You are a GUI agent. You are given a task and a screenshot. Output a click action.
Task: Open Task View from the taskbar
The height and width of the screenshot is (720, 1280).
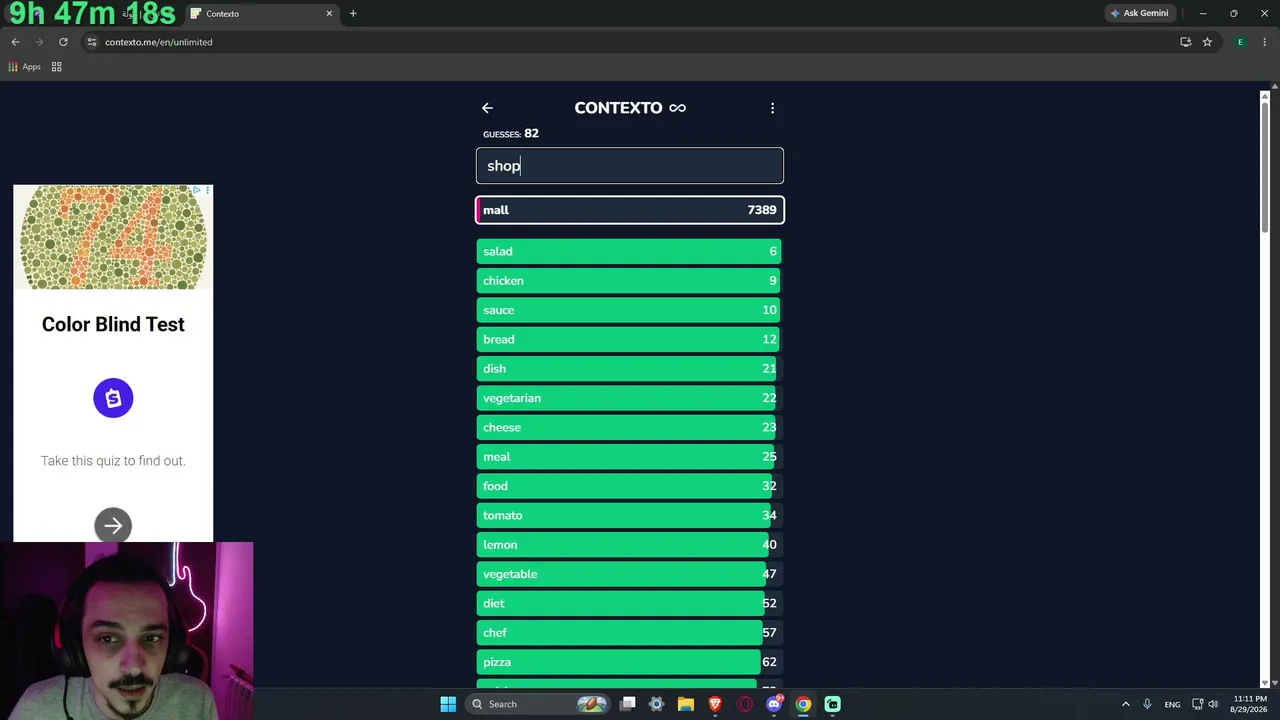[x=627, y=704]
